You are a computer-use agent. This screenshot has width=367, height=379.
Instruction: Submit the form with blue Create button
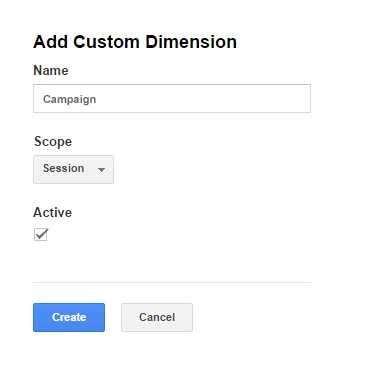point(69,317)
